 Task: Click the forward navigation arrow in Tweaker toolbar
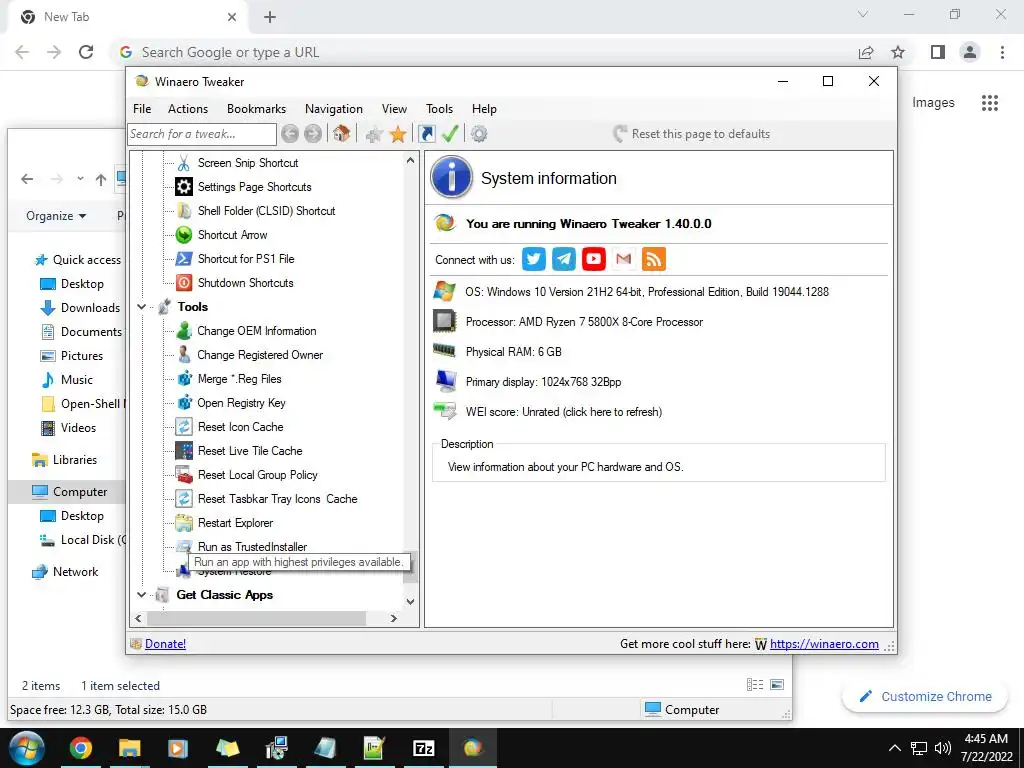pos(313,134)
